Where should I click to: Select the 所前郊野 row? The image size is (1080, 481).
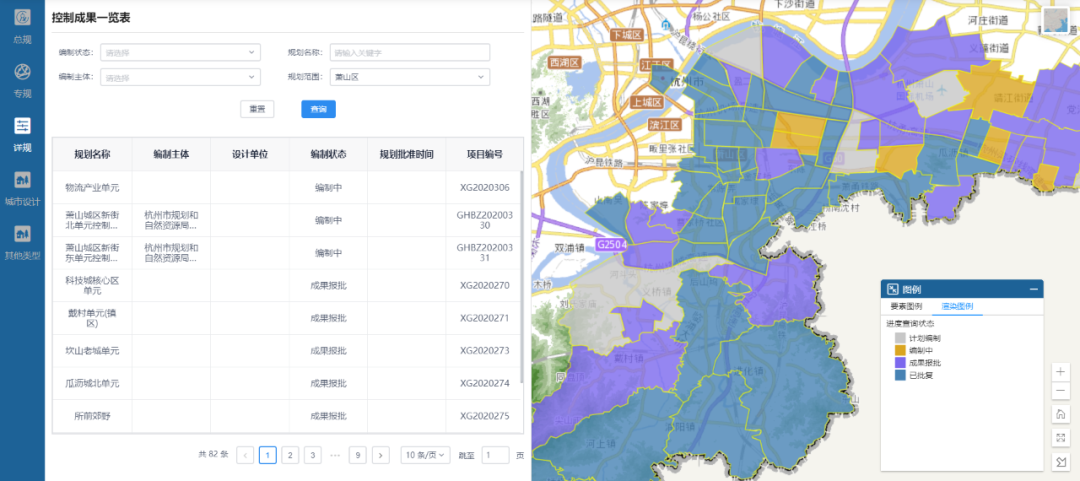[x=286, y=416]
